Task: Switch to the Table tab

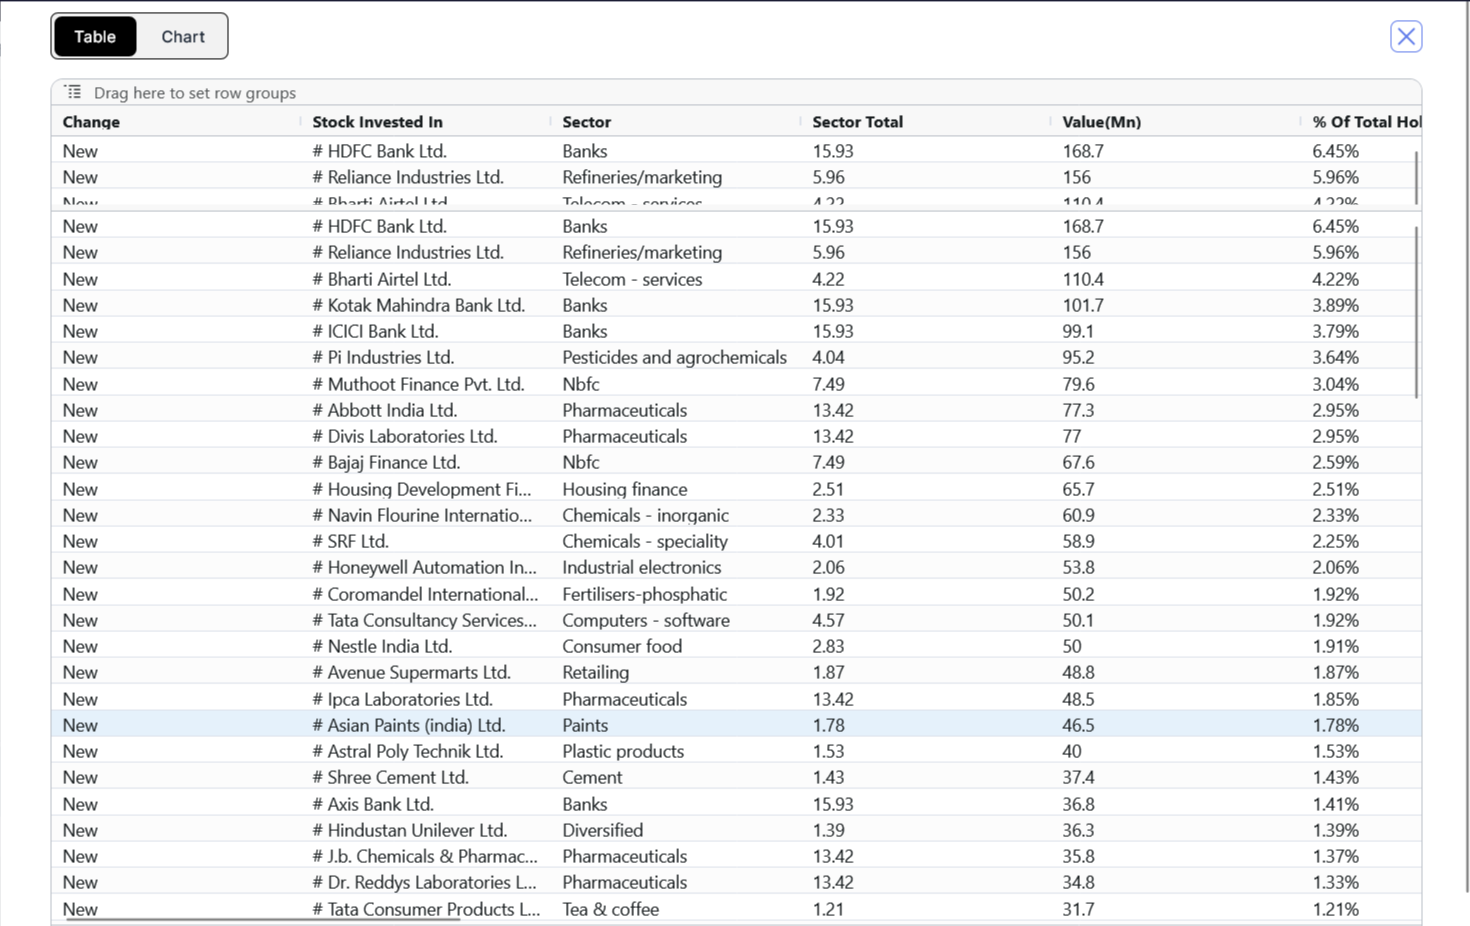Action: pos(95,37)
